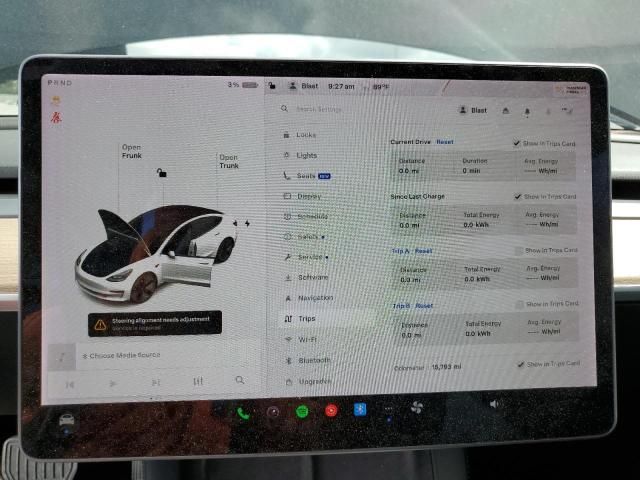Reset the Current Drive trip data
This screenshot has height=480, width=640.
point(445,142)
